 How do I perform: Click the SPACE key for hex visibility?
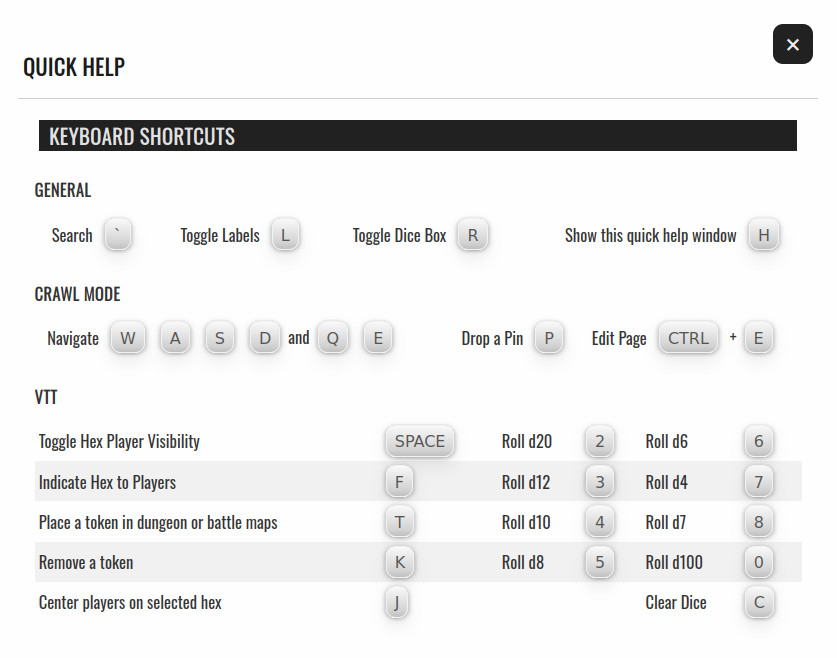420,441
